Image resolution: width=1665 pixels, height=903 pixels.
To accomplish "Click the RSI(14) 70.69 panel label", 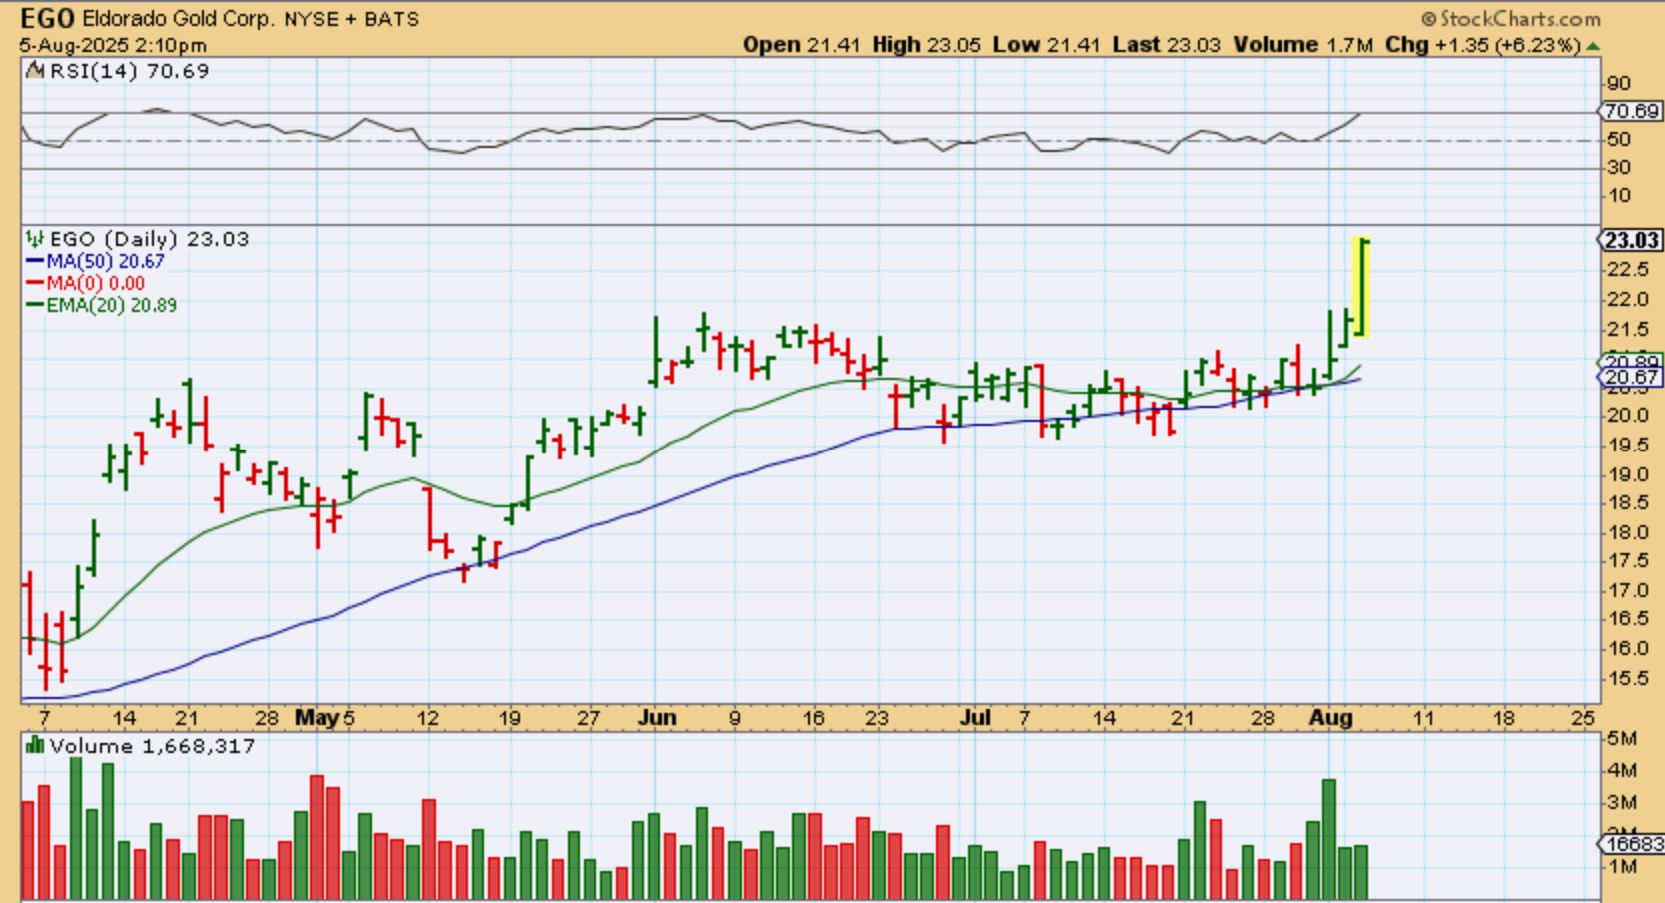I will [x=129, y=71].
